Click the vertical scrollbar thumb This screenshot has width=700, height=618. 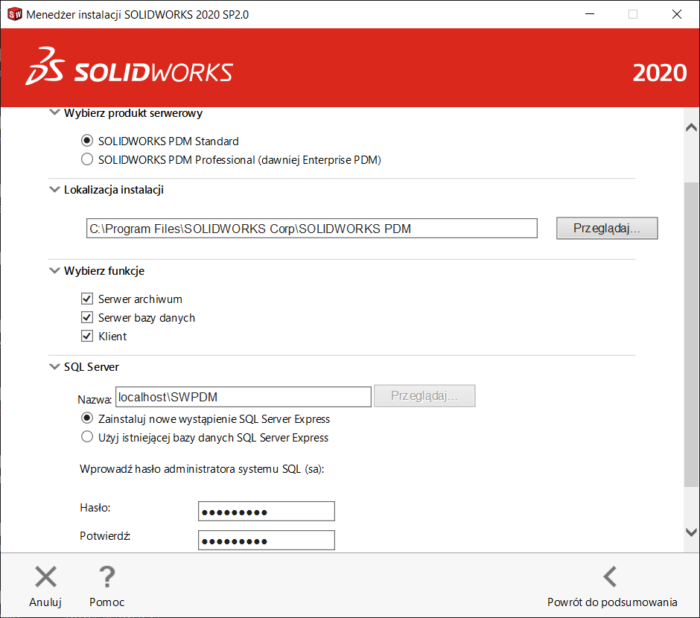[x=691, y=335]
